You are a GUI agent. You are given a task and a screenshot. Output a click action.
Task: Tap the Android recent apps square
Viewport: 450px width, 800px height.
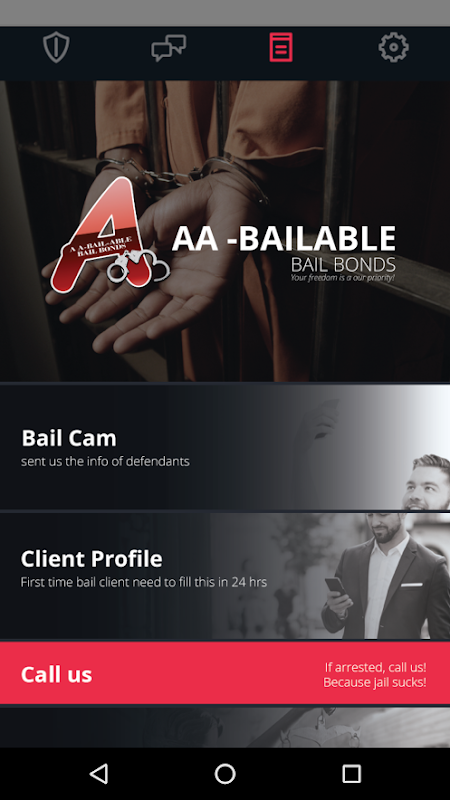click(352, 773)
